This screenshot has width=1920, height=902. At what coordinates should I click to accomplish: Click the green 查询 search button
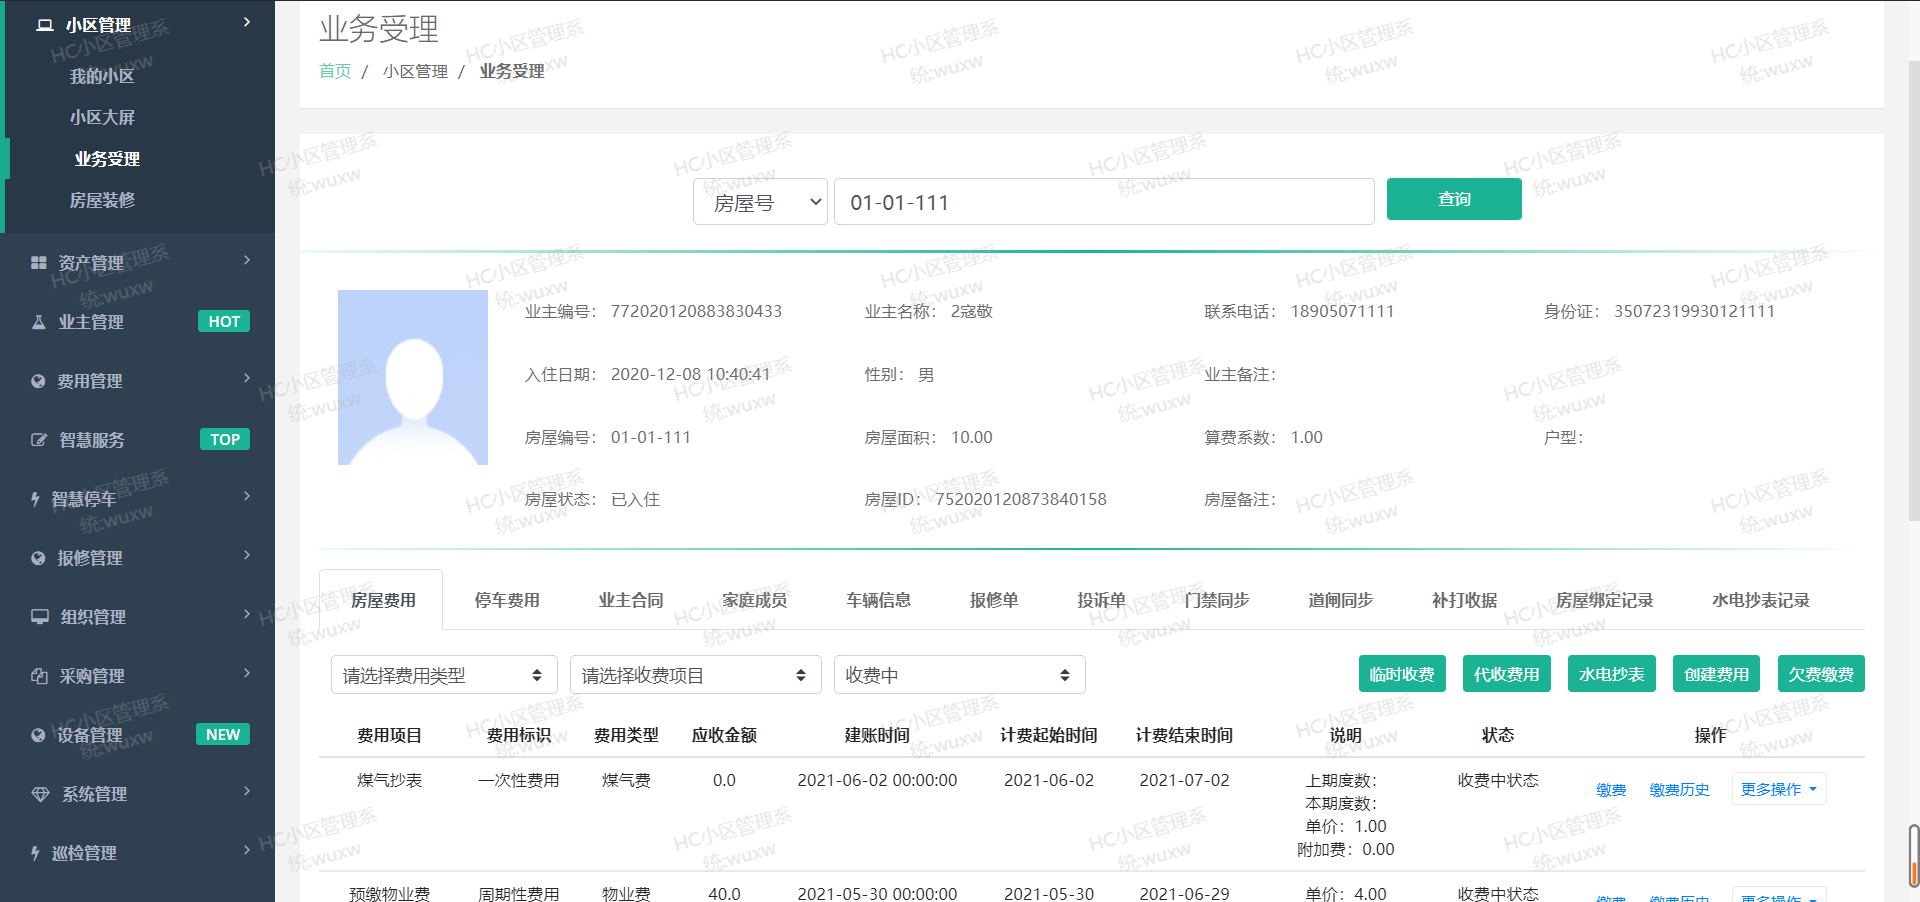coord(1453,199)
